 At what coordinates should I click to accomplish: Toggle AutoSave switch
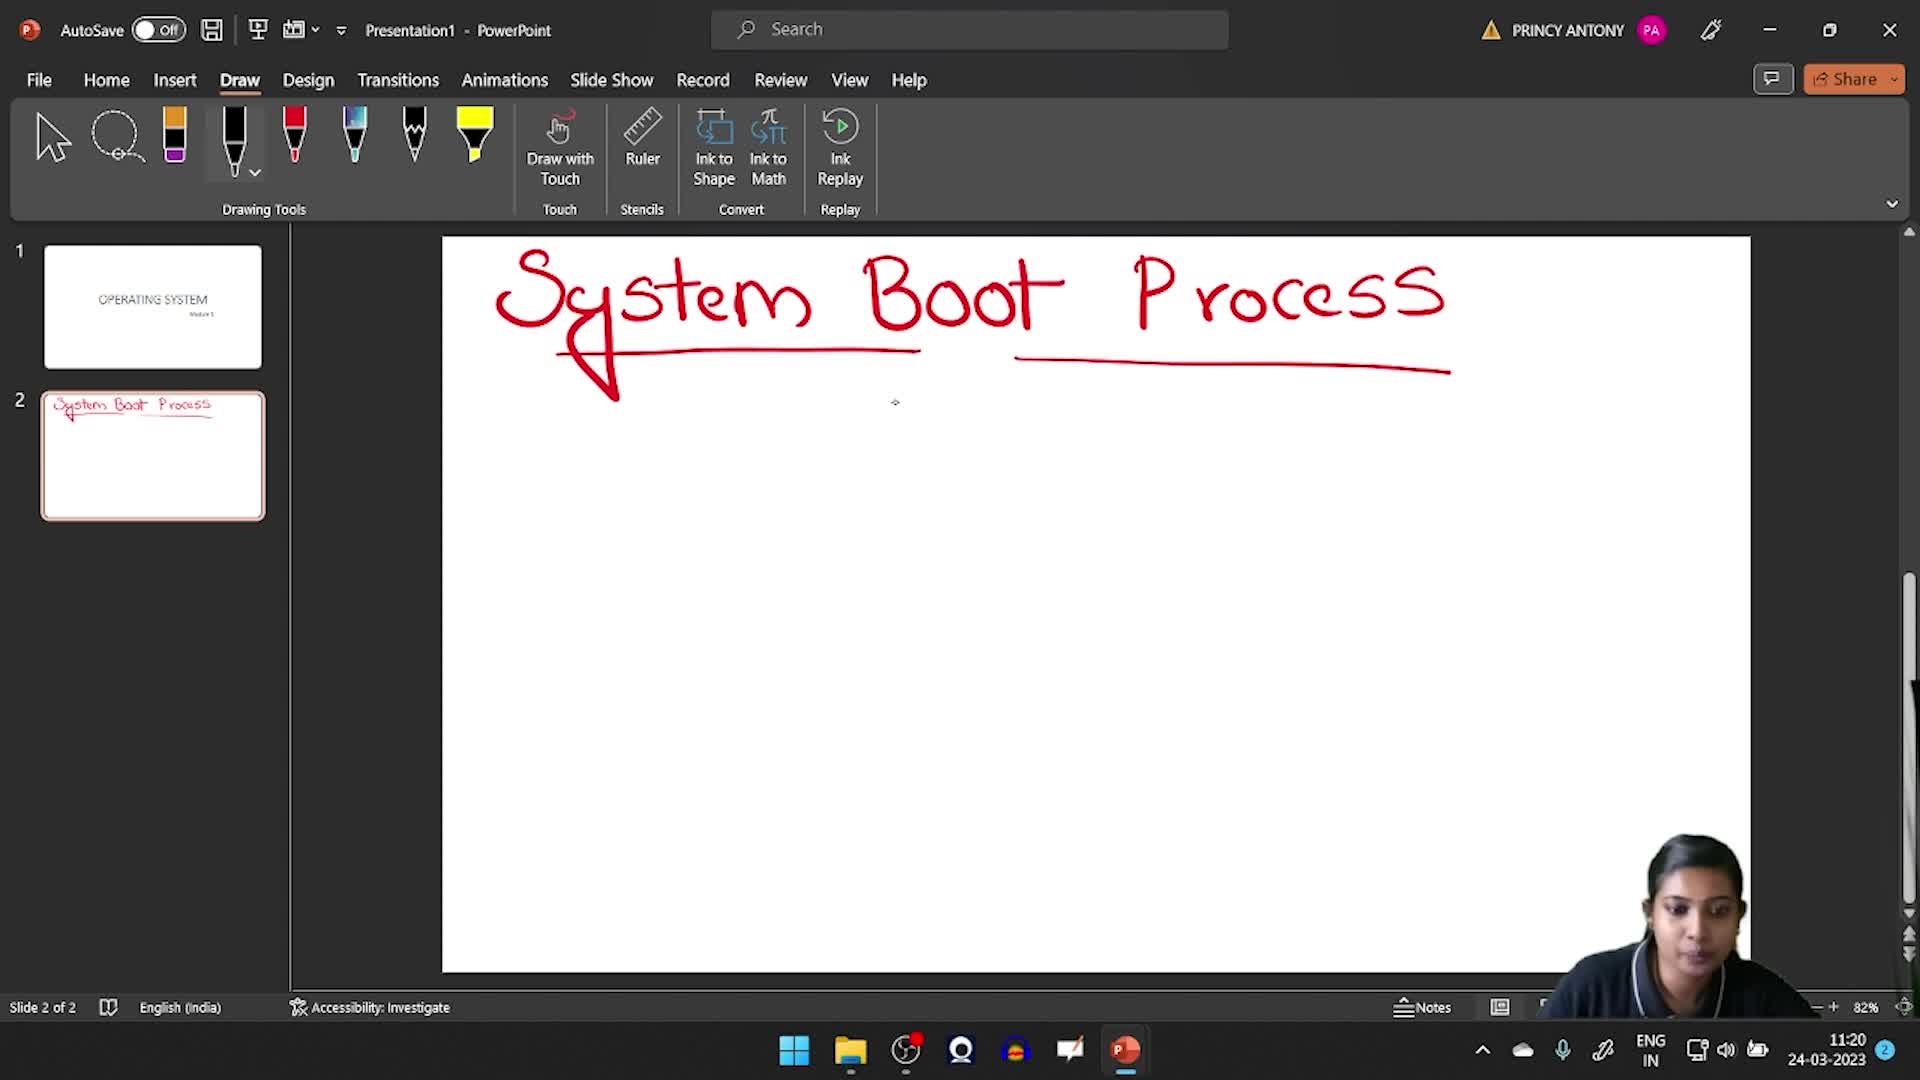click(x=158, y=30)
